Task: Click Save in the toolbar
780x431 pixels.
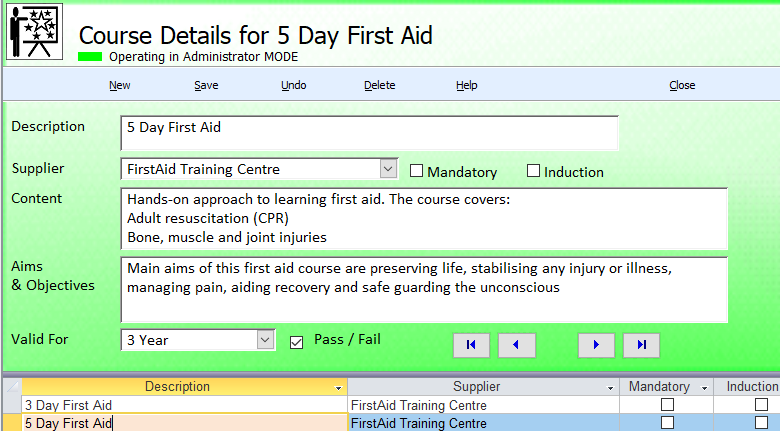Action: click(206, 85)
